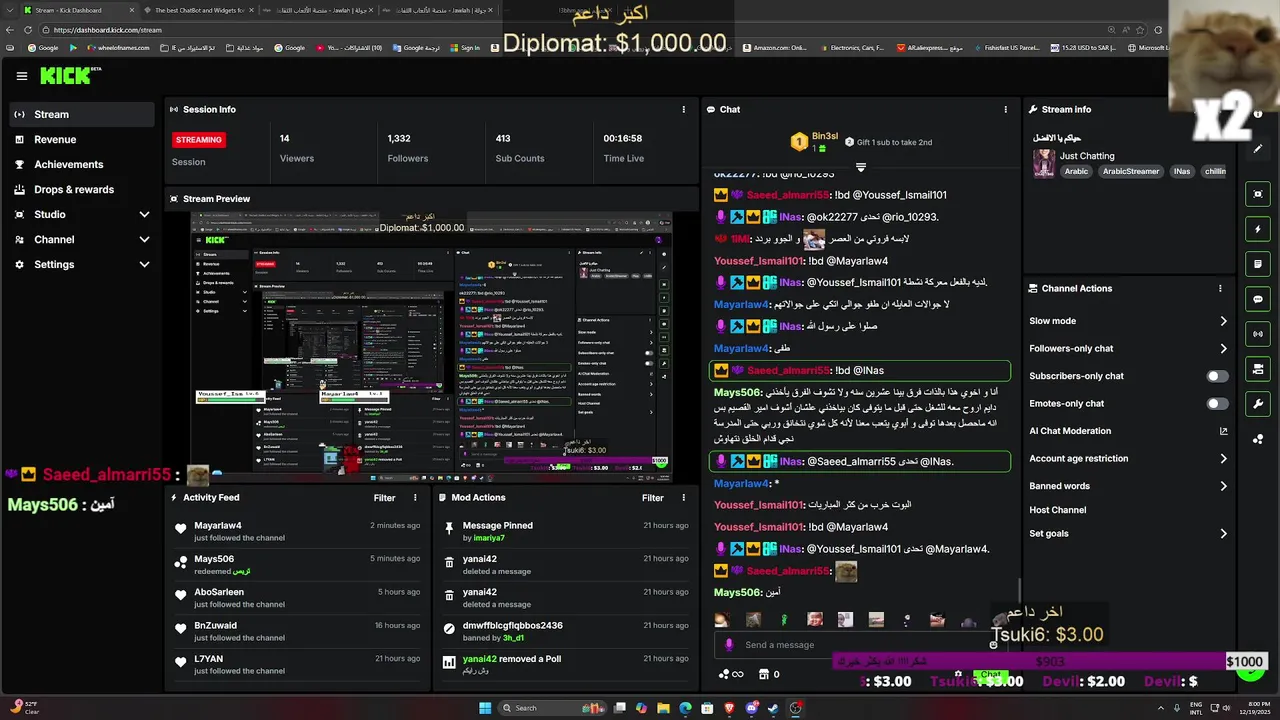Open Banned words settings
The width and height of the screenshot is (1280, 720).
click(x=1128, y=486)
